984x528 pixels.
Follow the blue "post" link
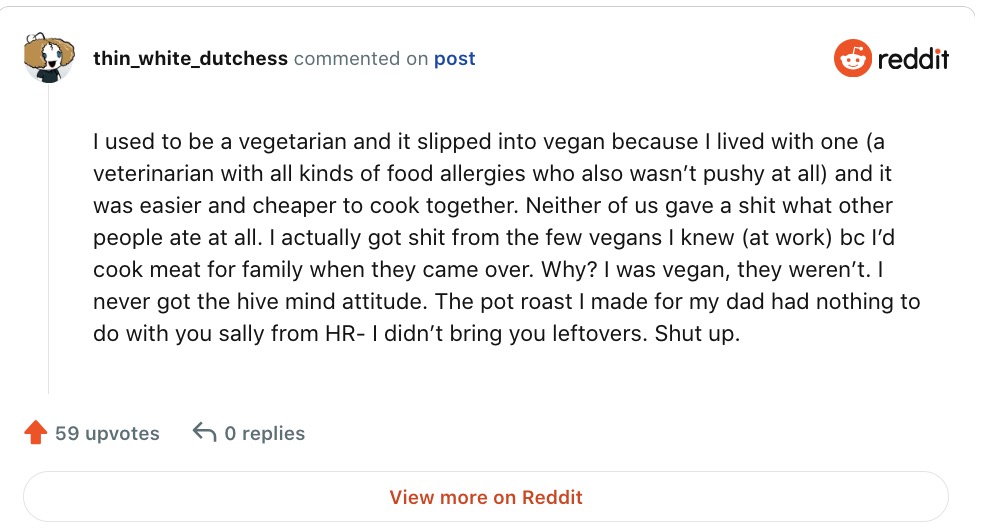454,59
